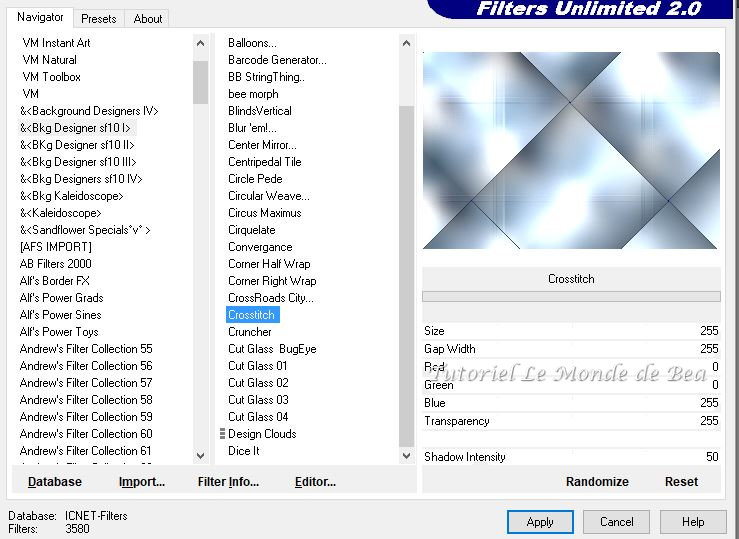Select Cirquelate filter
Image resolution: width=739 pixels, height=539 pixels.
(x=252, y=230)
